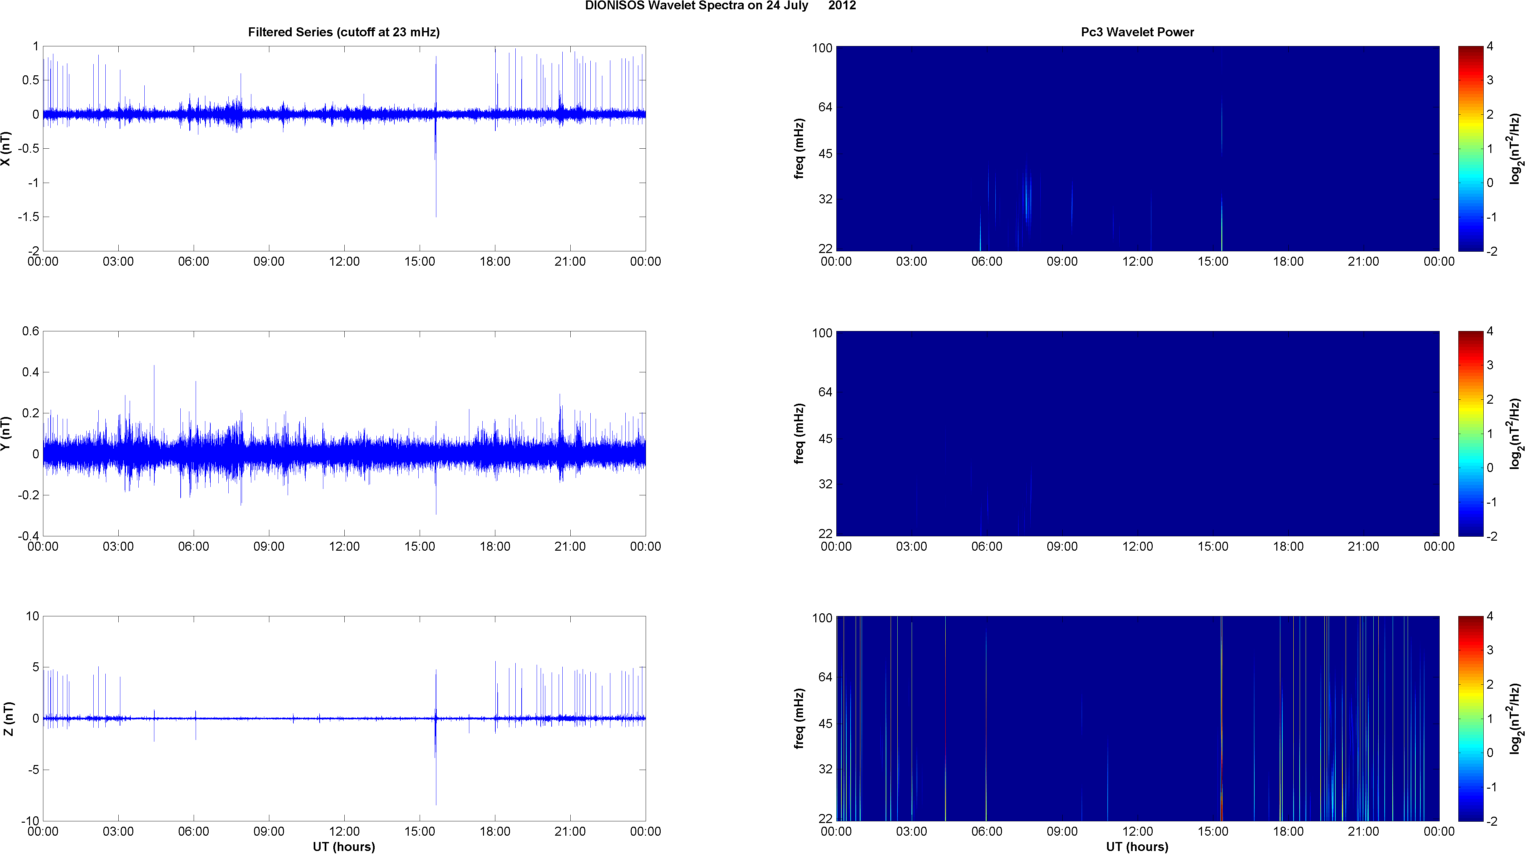
Task: Select the X component filtered series plot
Action: [344, 149]
